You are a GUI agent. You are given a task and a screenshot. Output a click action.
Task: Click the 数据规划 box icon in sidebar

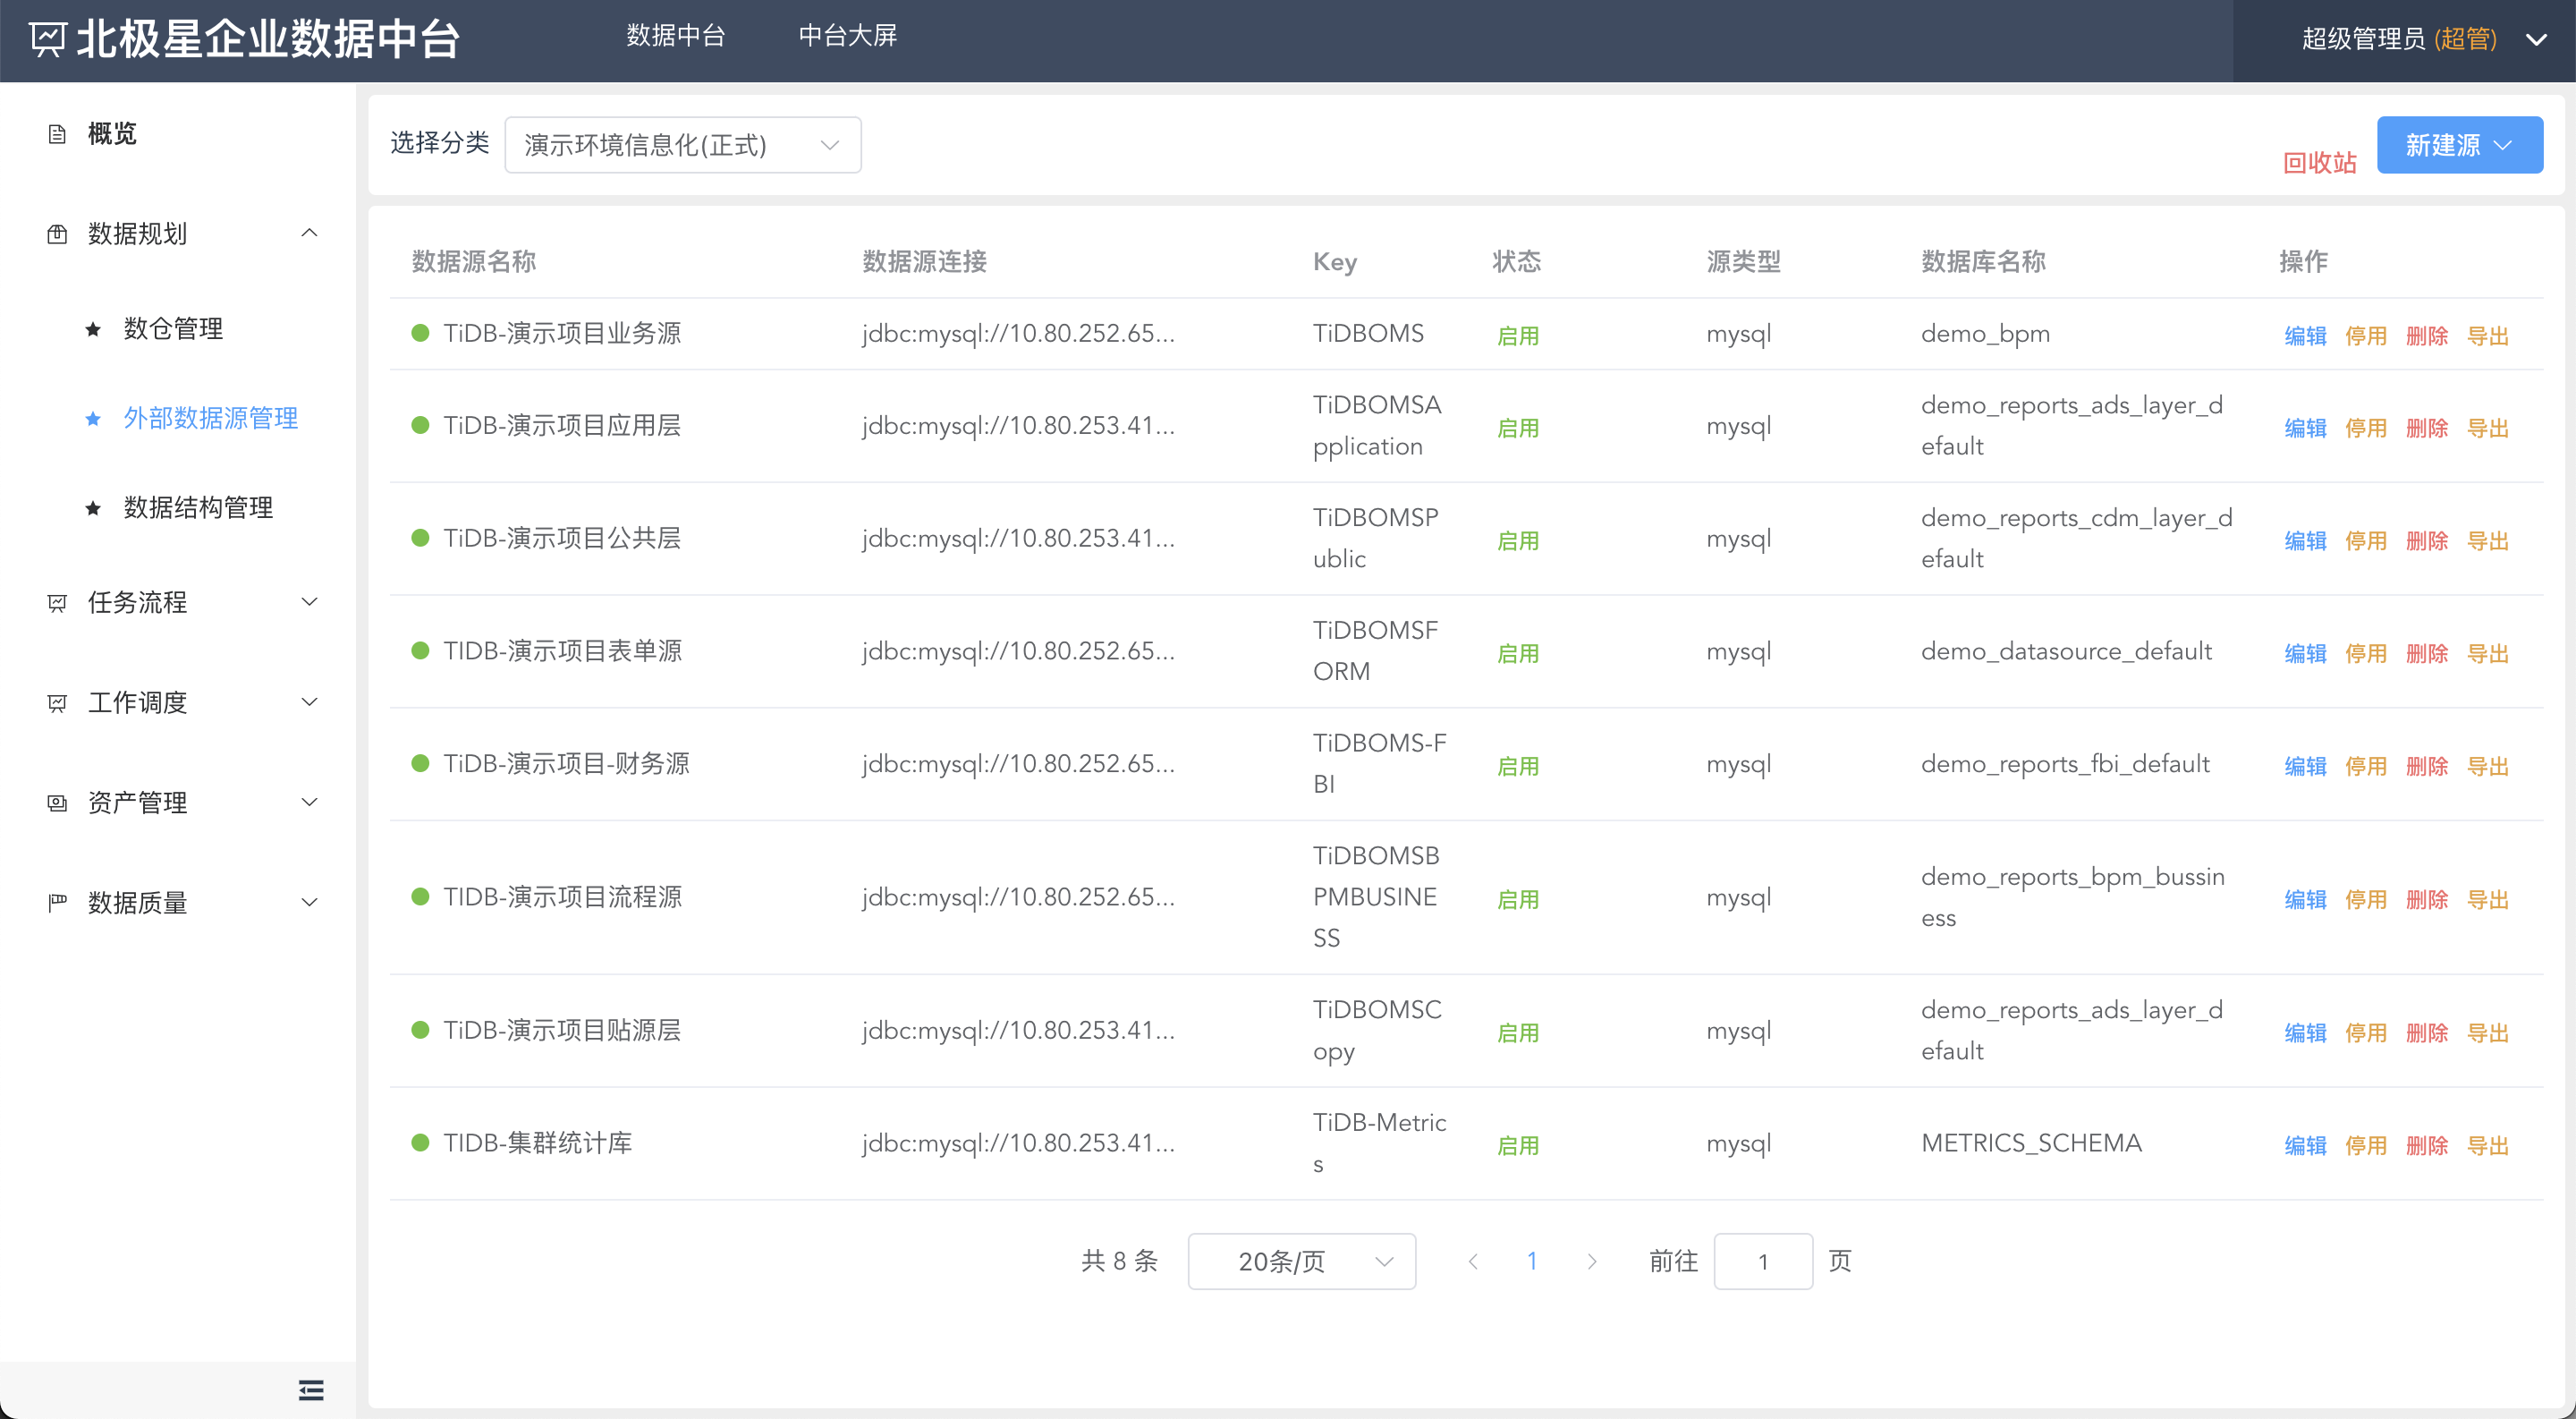57,234
